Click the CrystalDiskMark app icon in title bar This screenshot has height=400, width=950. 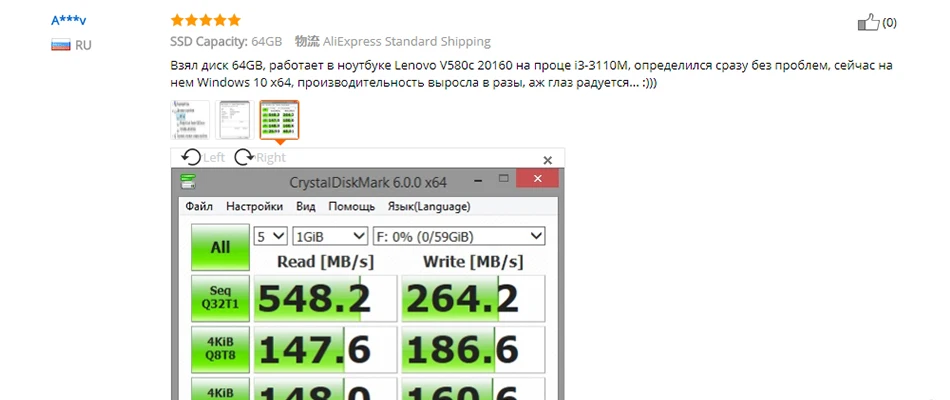[x=188, y=181]
